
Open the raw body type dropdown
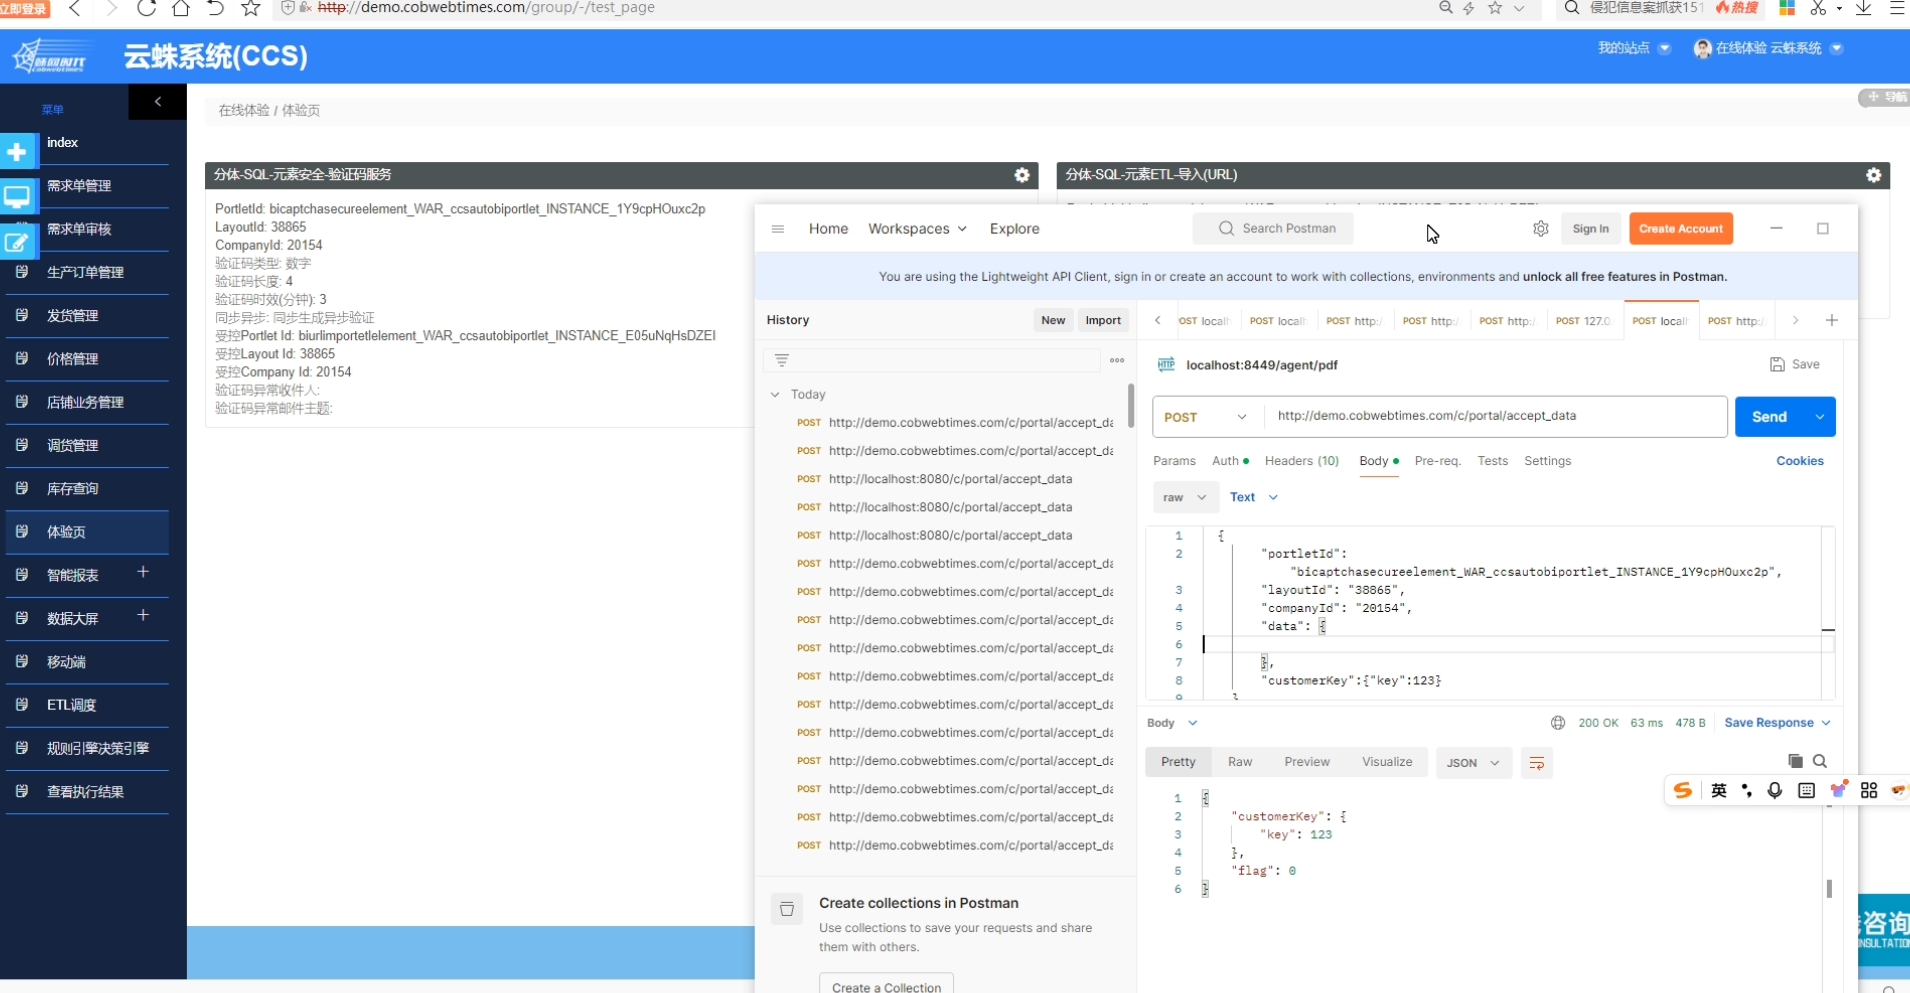click(x=1185, y=497)
